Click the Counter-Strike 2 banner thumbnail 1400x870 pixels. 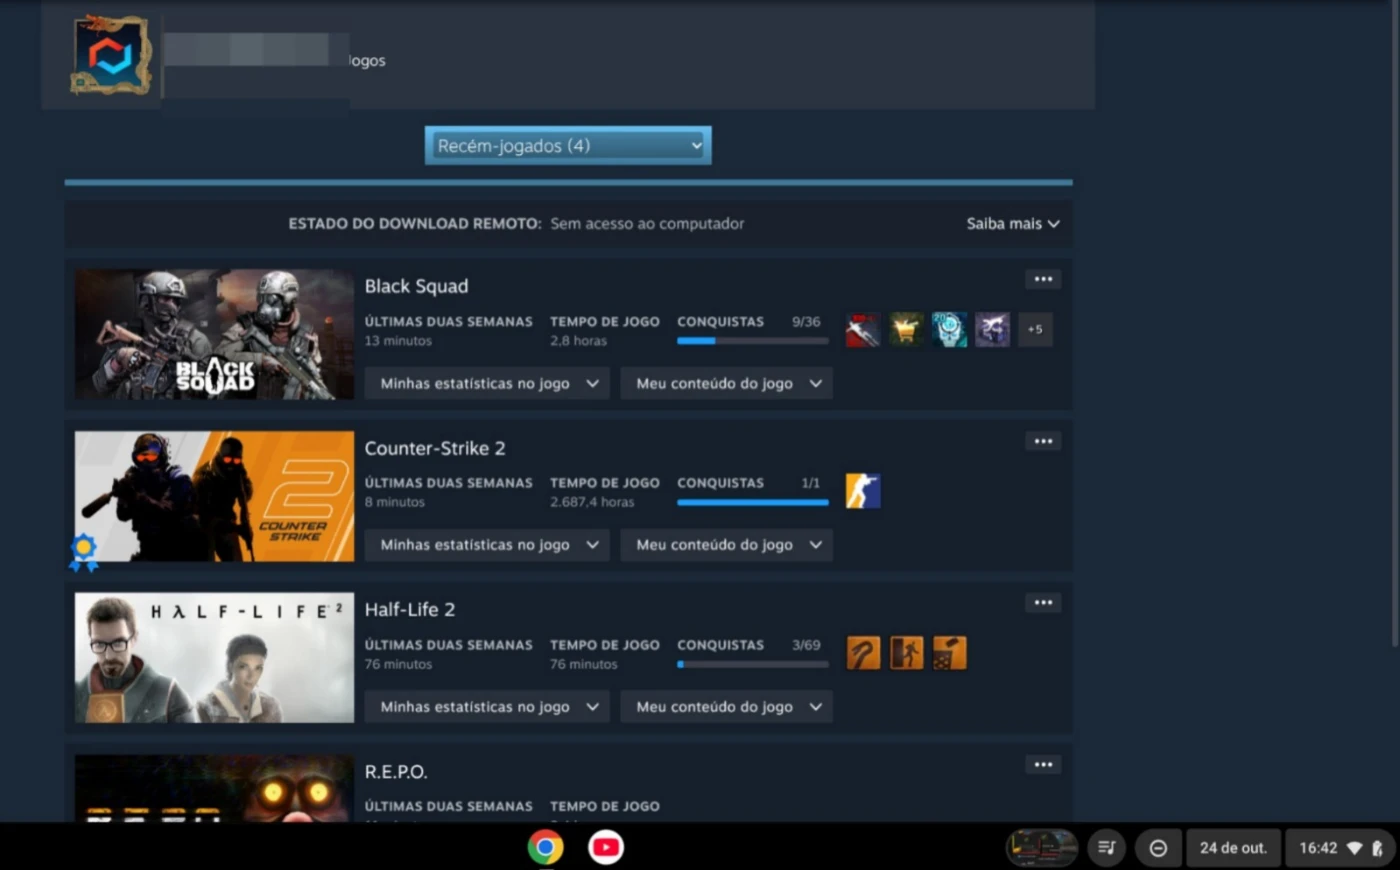[x=214, y=496]
